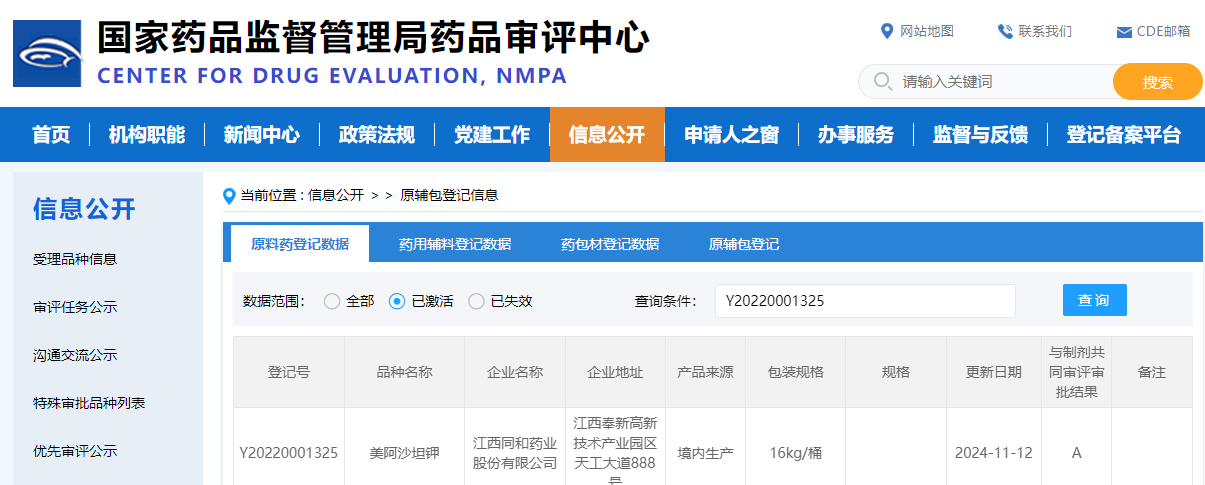Click the CDE mailbox envelope icon
The image size is (1205, 485).
1124,32
